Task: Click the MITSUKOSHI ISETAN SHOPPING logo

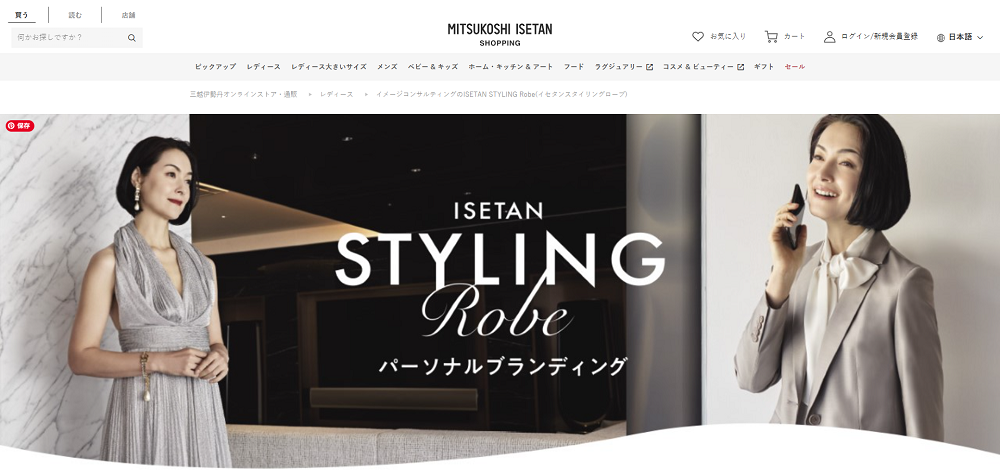Action: (500, 35)
